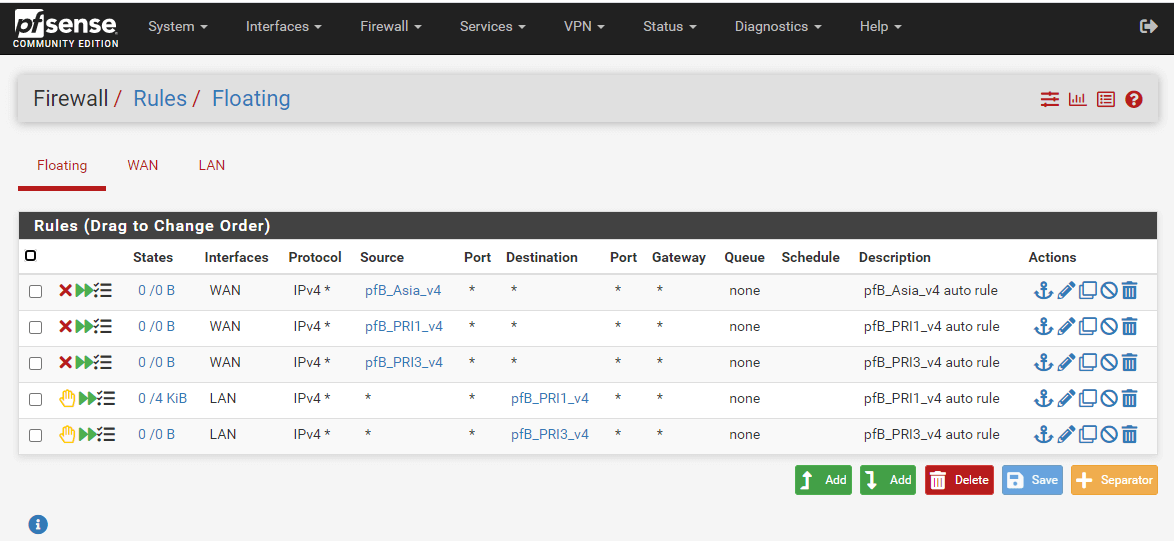The width and height of the screenshot is (1174, 541).
Task: Switch to the LAN tab
Action: click(212, 165)
